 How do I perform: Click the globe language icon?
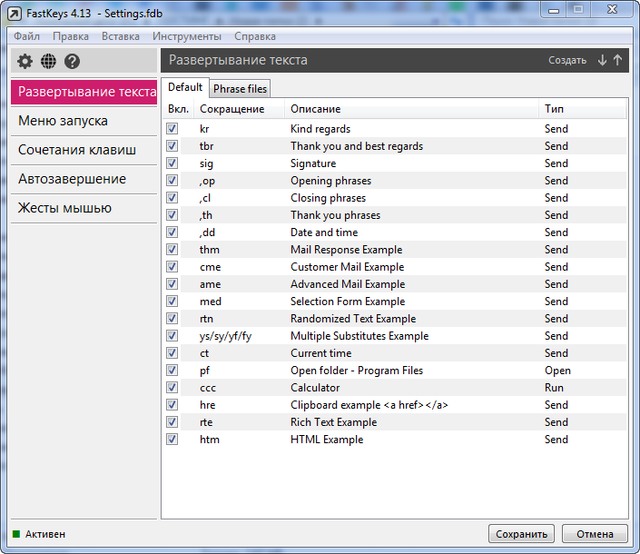[x=48, y=61]
